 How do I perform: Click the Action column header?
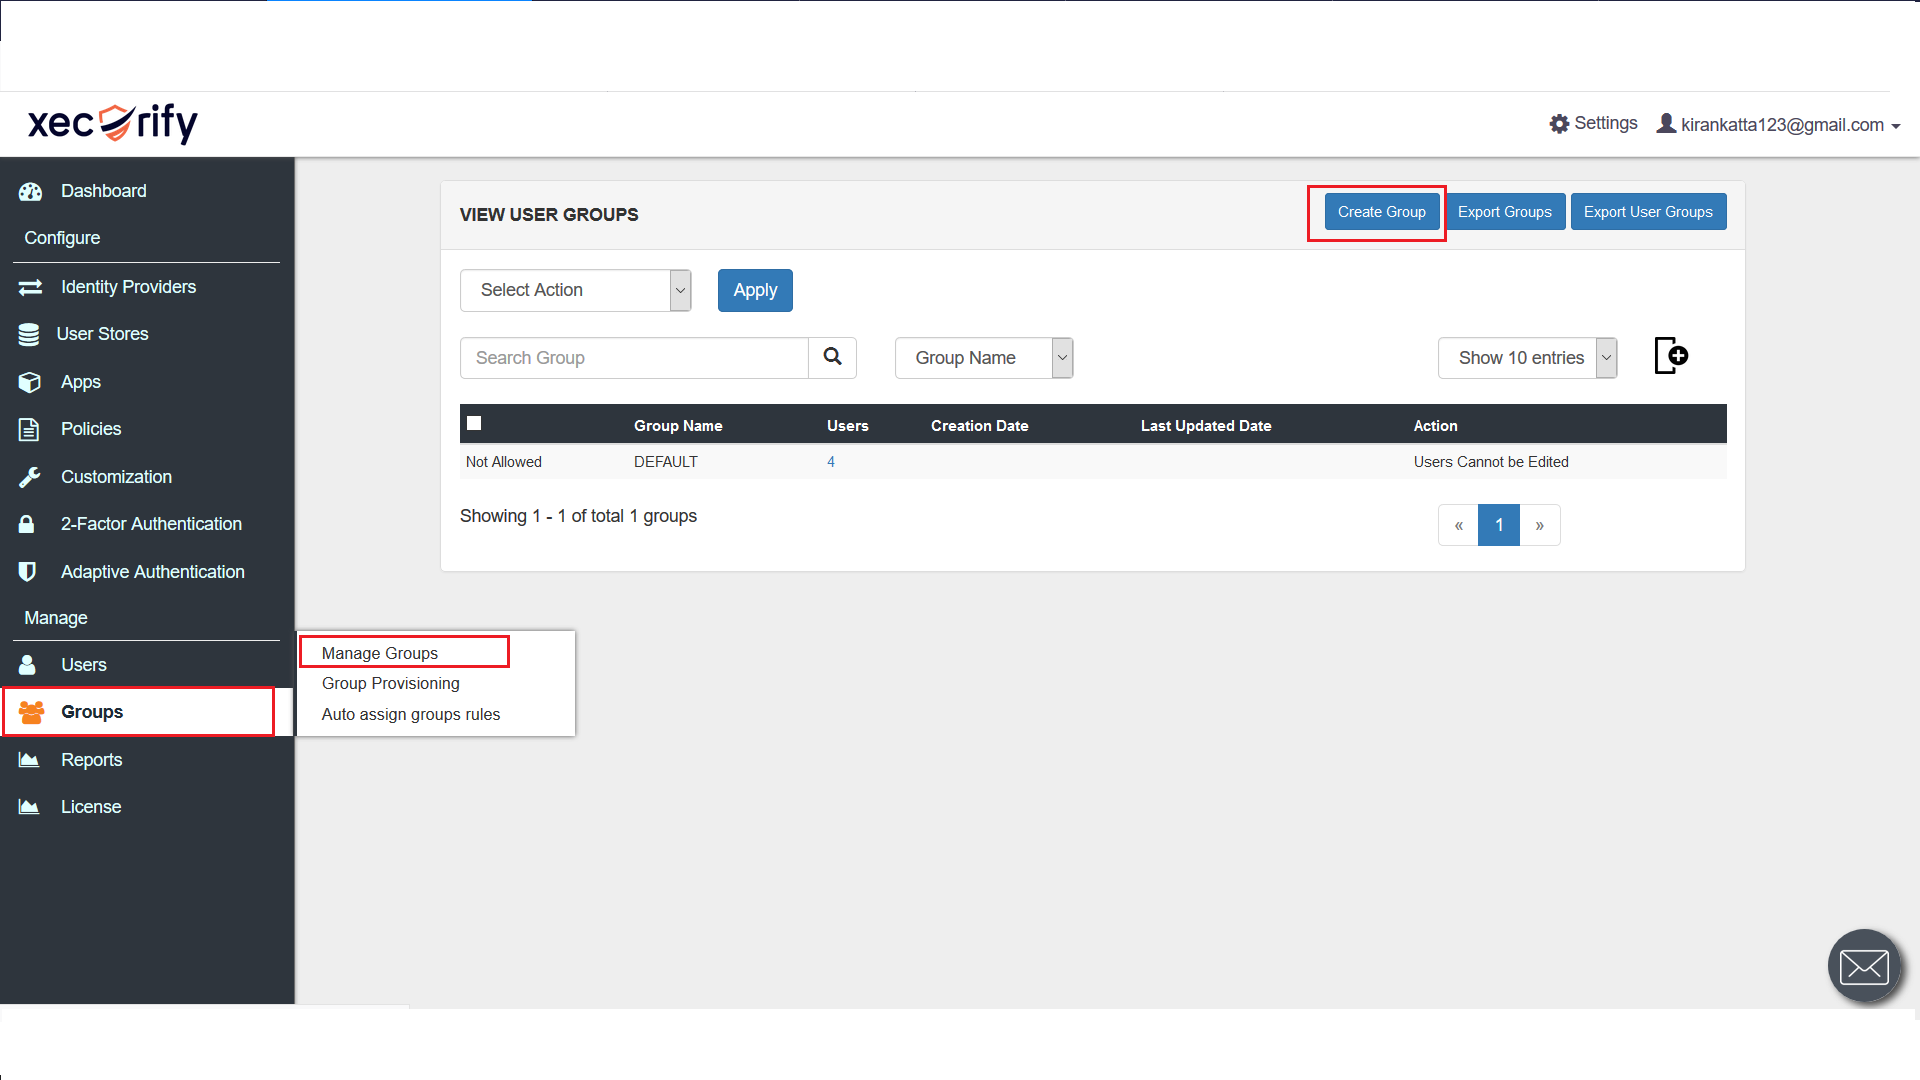[1436, 426]
